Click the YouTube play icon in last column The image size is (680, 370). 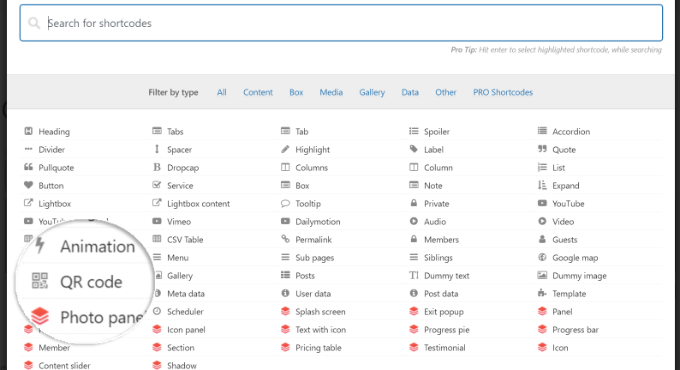pyautogui.click(x=542, y=203)
